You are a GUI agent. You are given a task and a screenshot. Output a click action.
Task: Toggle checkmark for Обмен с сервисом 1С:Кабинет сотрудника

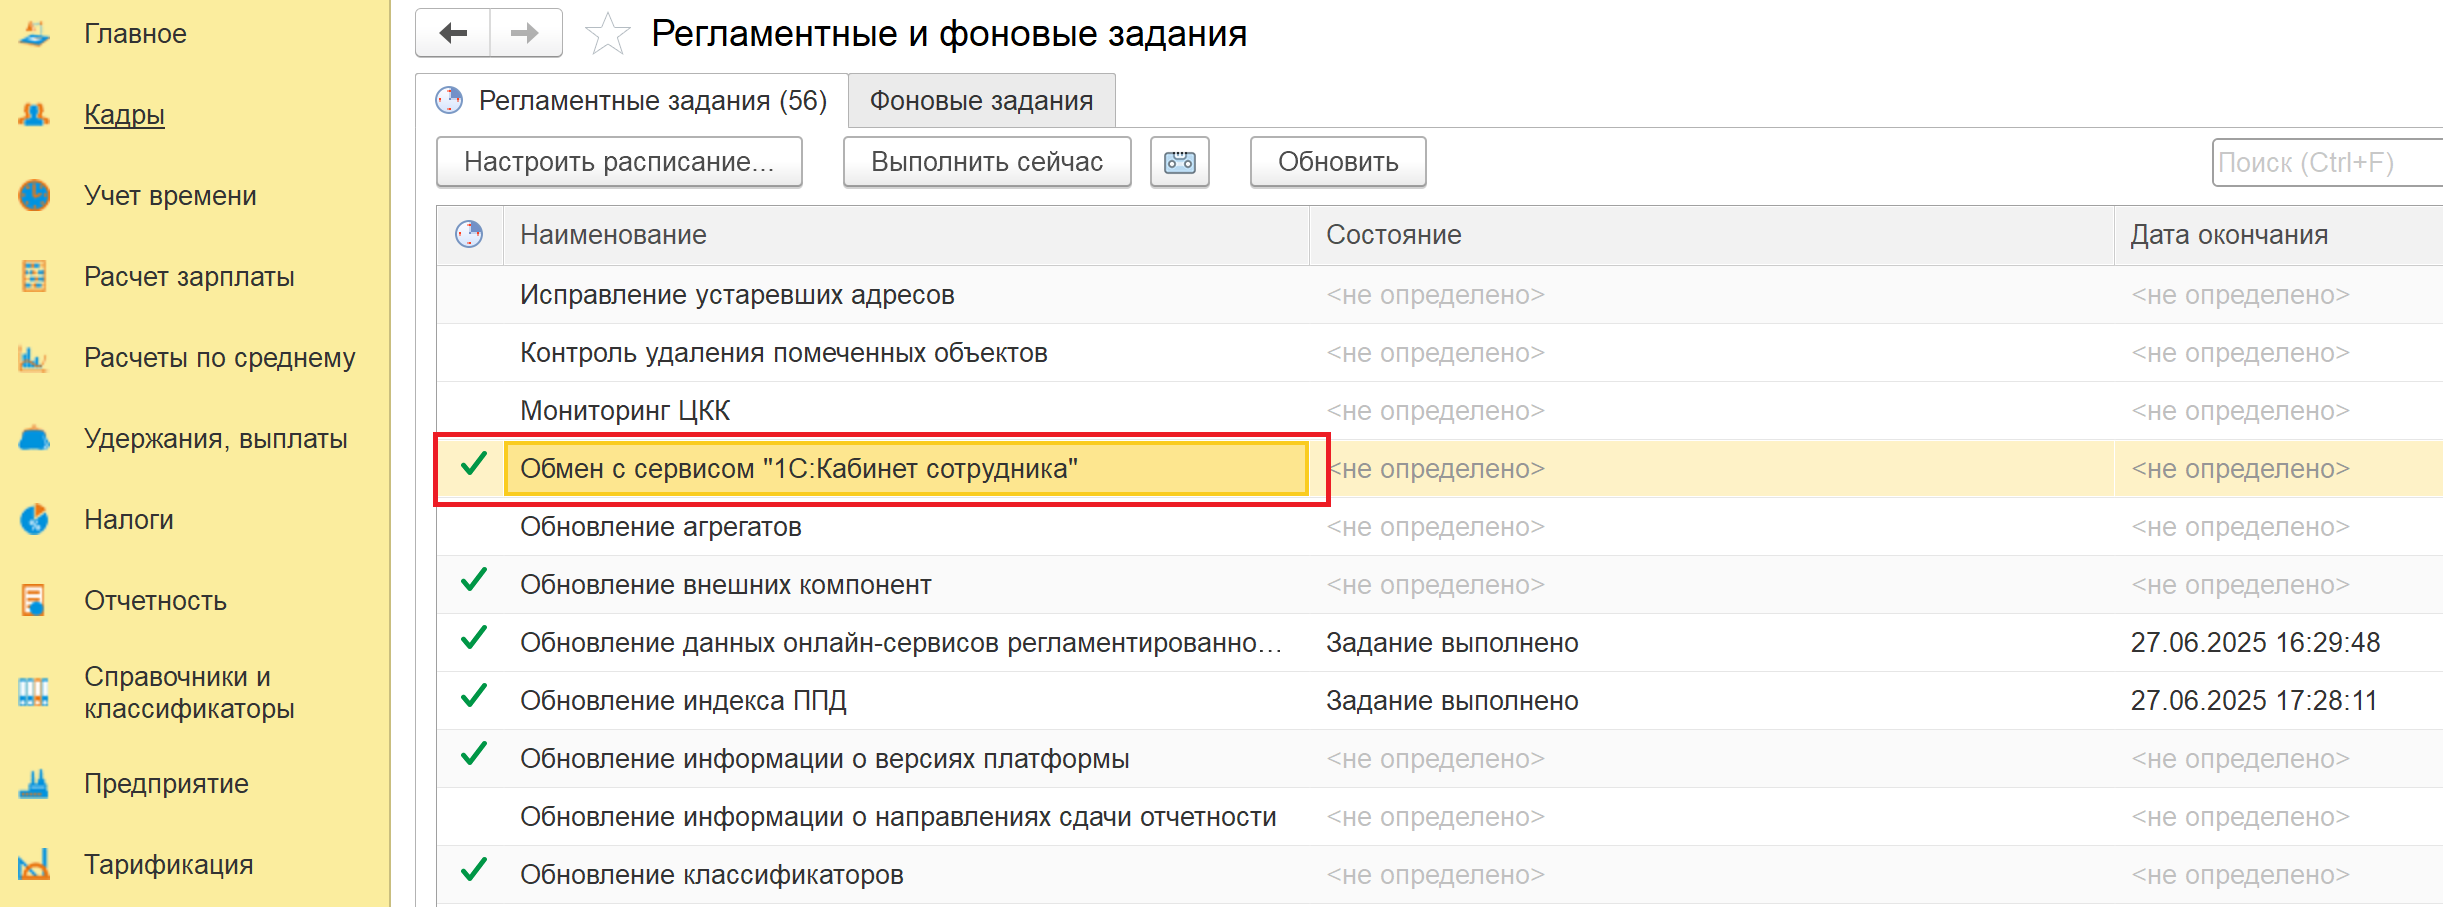tap(473, 465)
